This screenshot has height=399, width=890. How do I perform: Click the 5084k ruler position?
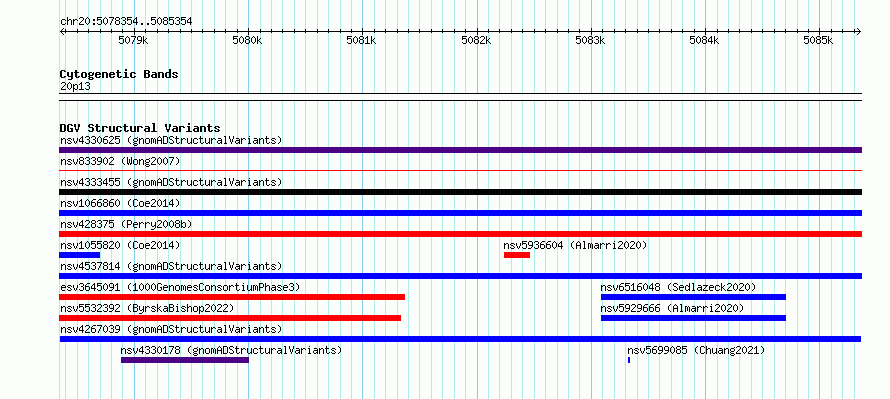click(x=704, y=40)
